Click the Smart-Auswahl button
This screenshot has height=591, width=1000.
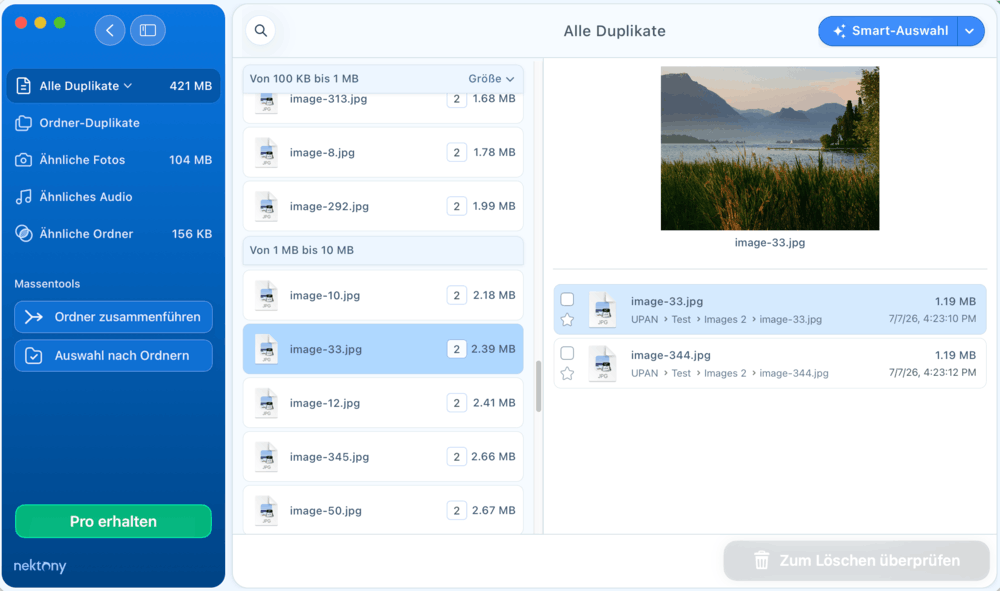click(888, 31)
